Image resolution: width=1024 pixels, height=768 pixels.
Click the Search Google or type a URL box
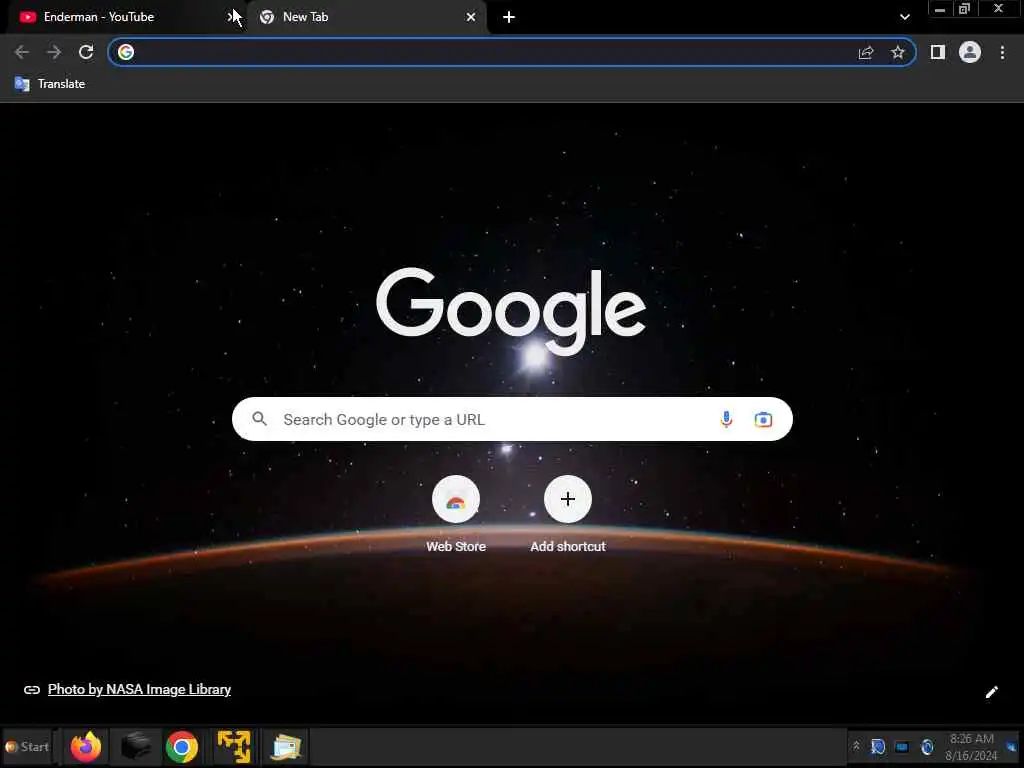click(512, 419)
